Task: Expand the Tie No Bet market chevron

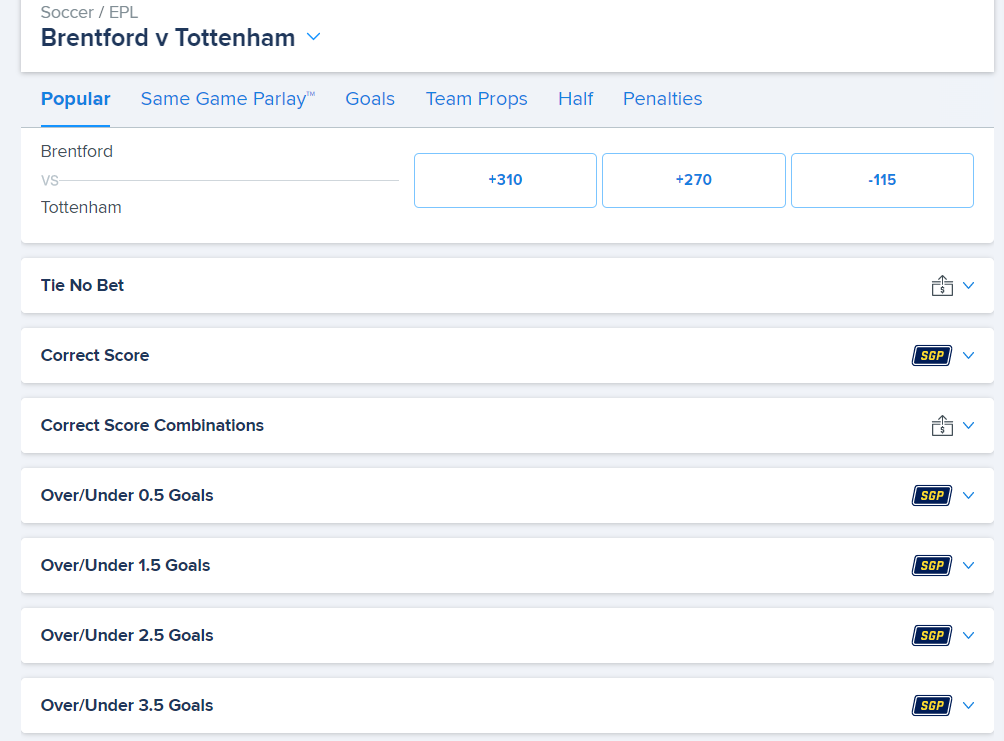Action: pos(969,286)
